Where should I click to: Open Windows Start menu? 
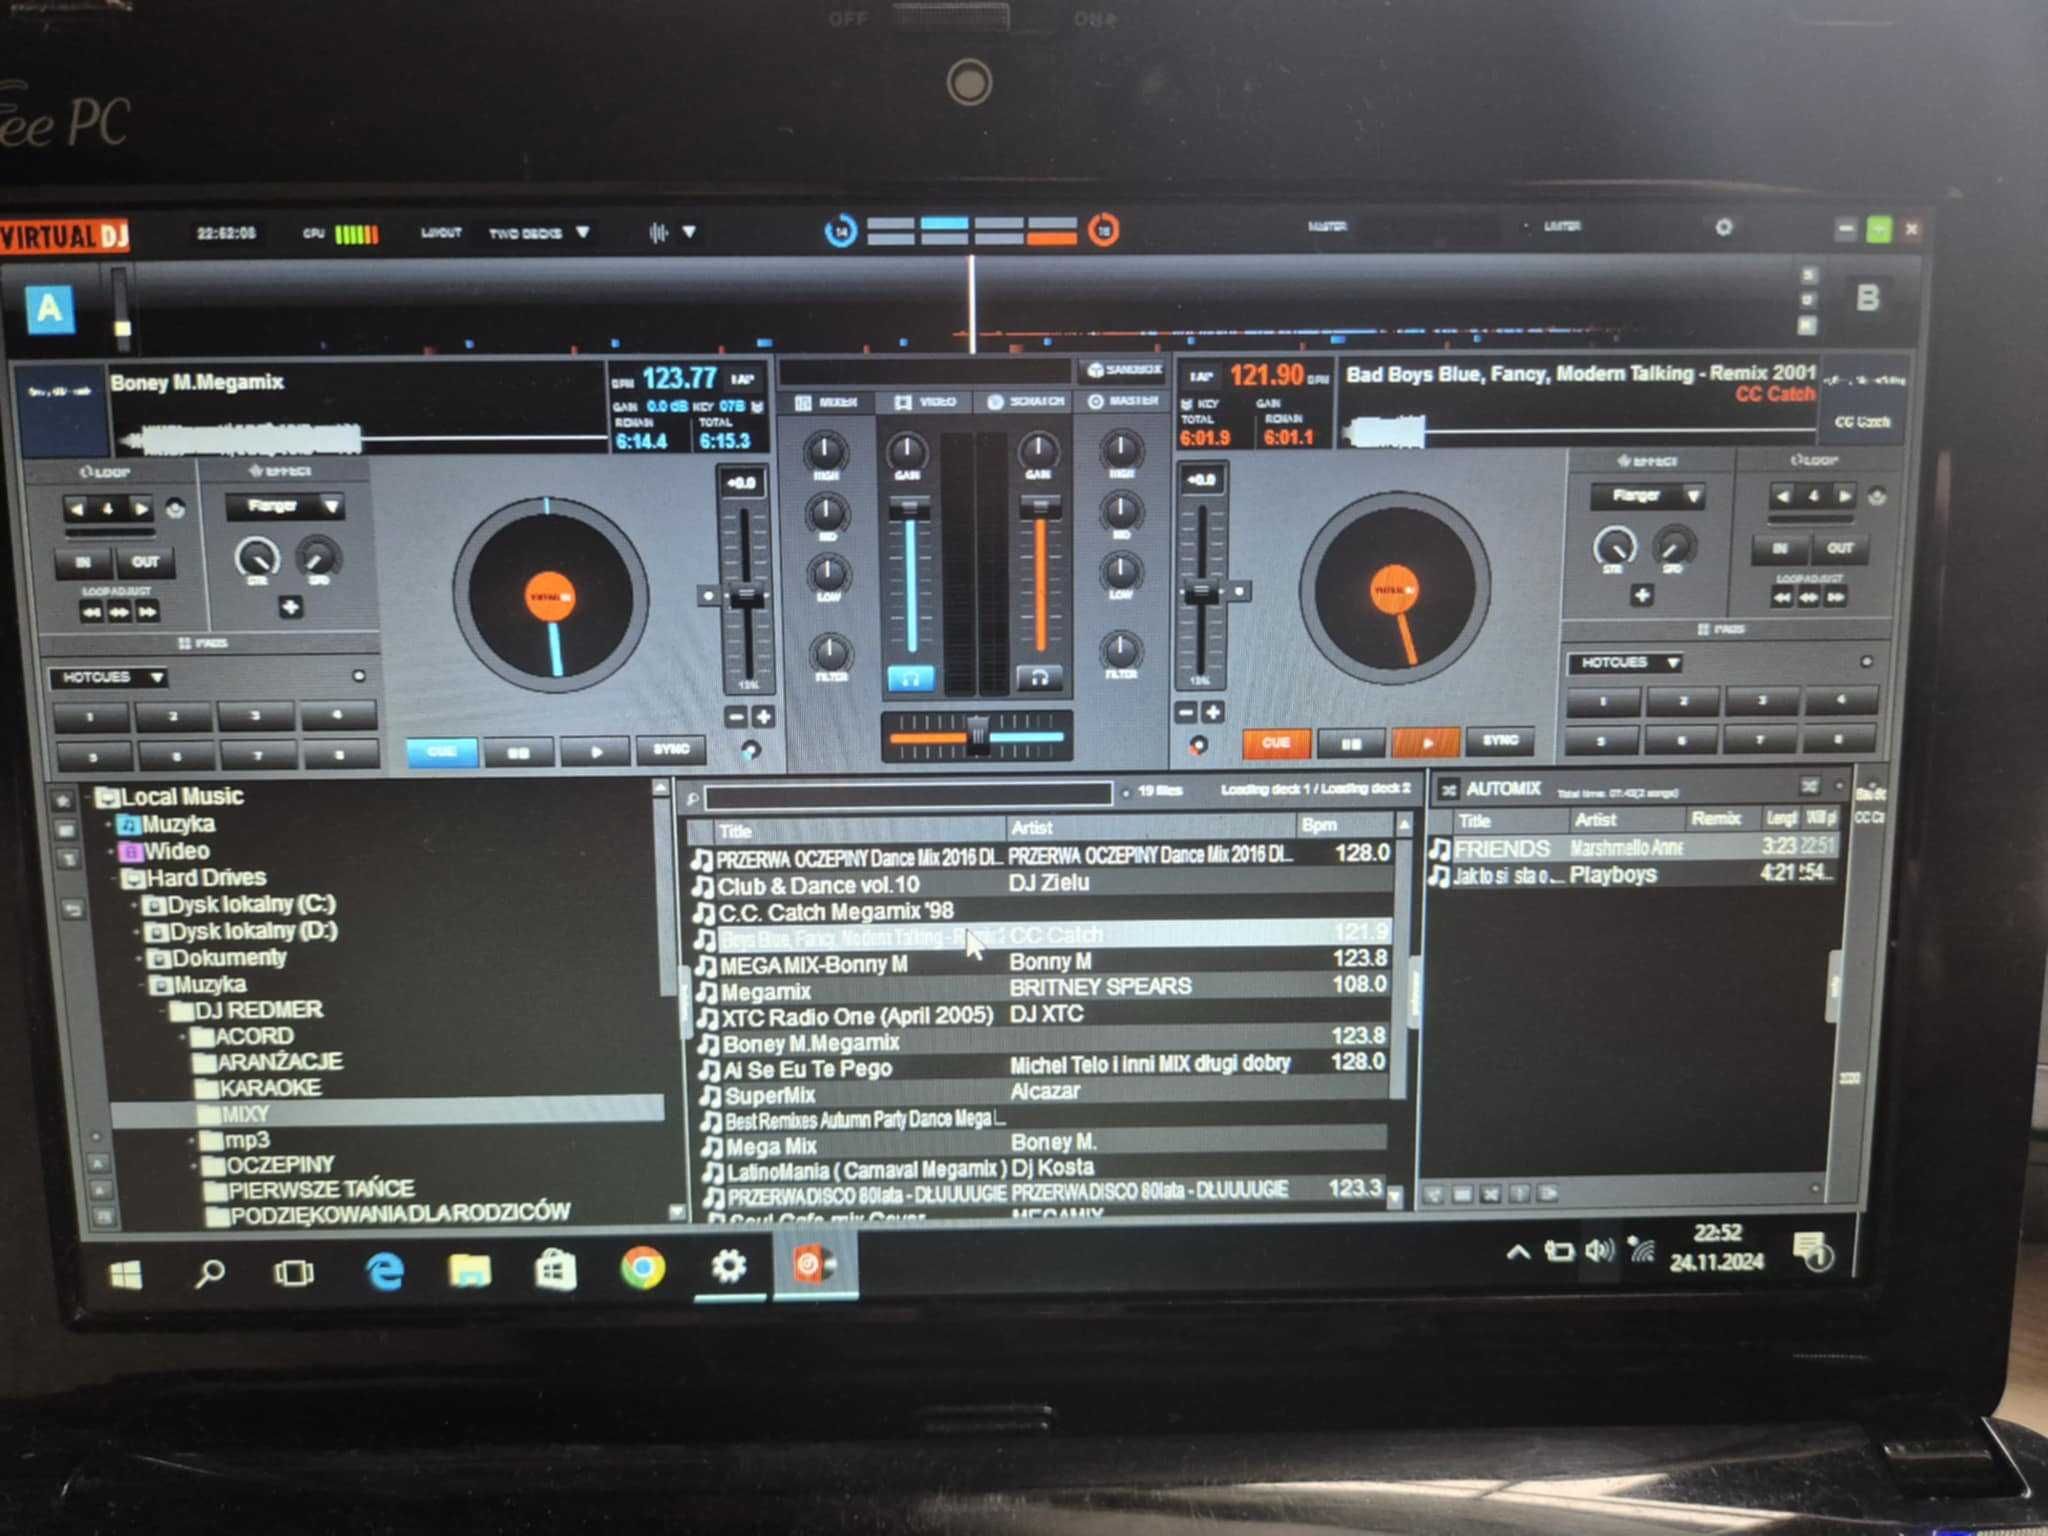pyautogui.click(x=126, y=1275)
